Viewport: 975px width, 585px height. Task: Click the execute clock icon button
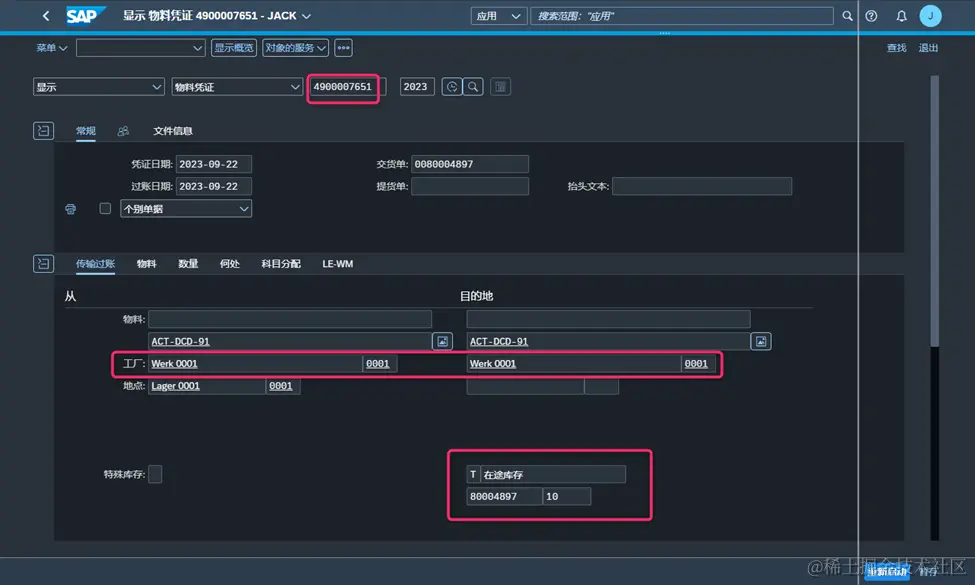pos(452,87)
